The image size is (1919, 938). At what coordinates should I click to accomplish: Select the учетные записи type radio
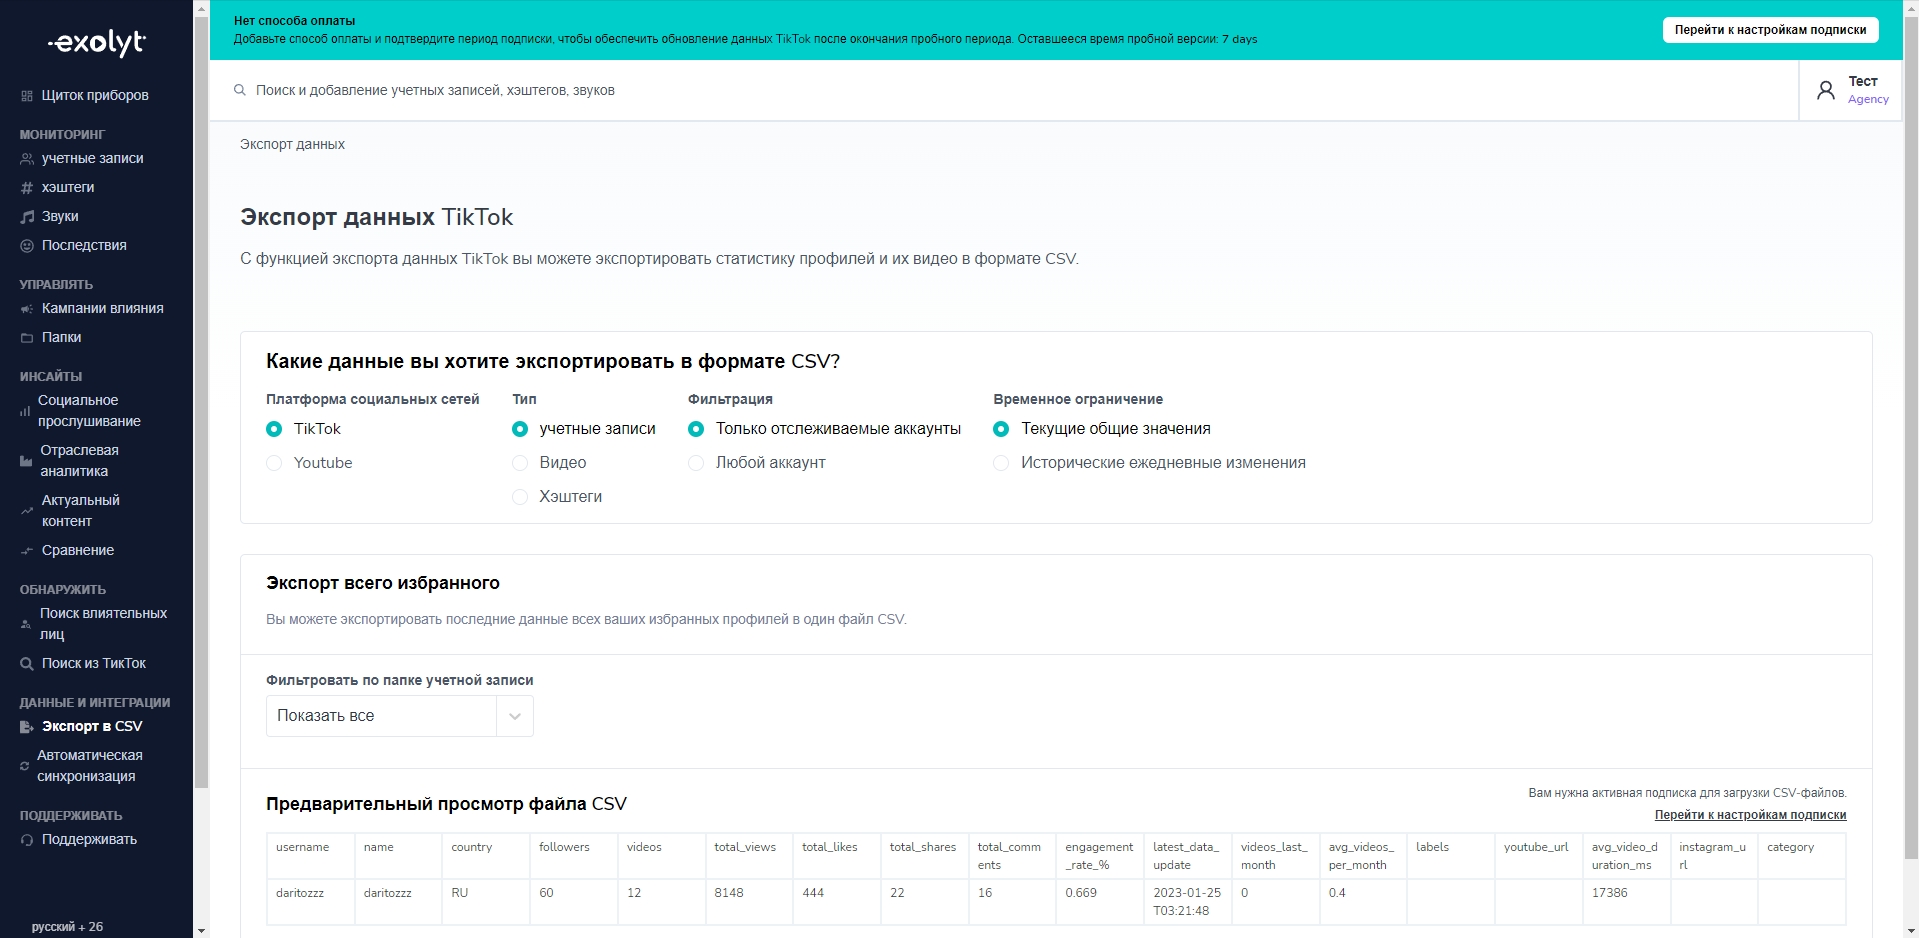pos(520,429)
